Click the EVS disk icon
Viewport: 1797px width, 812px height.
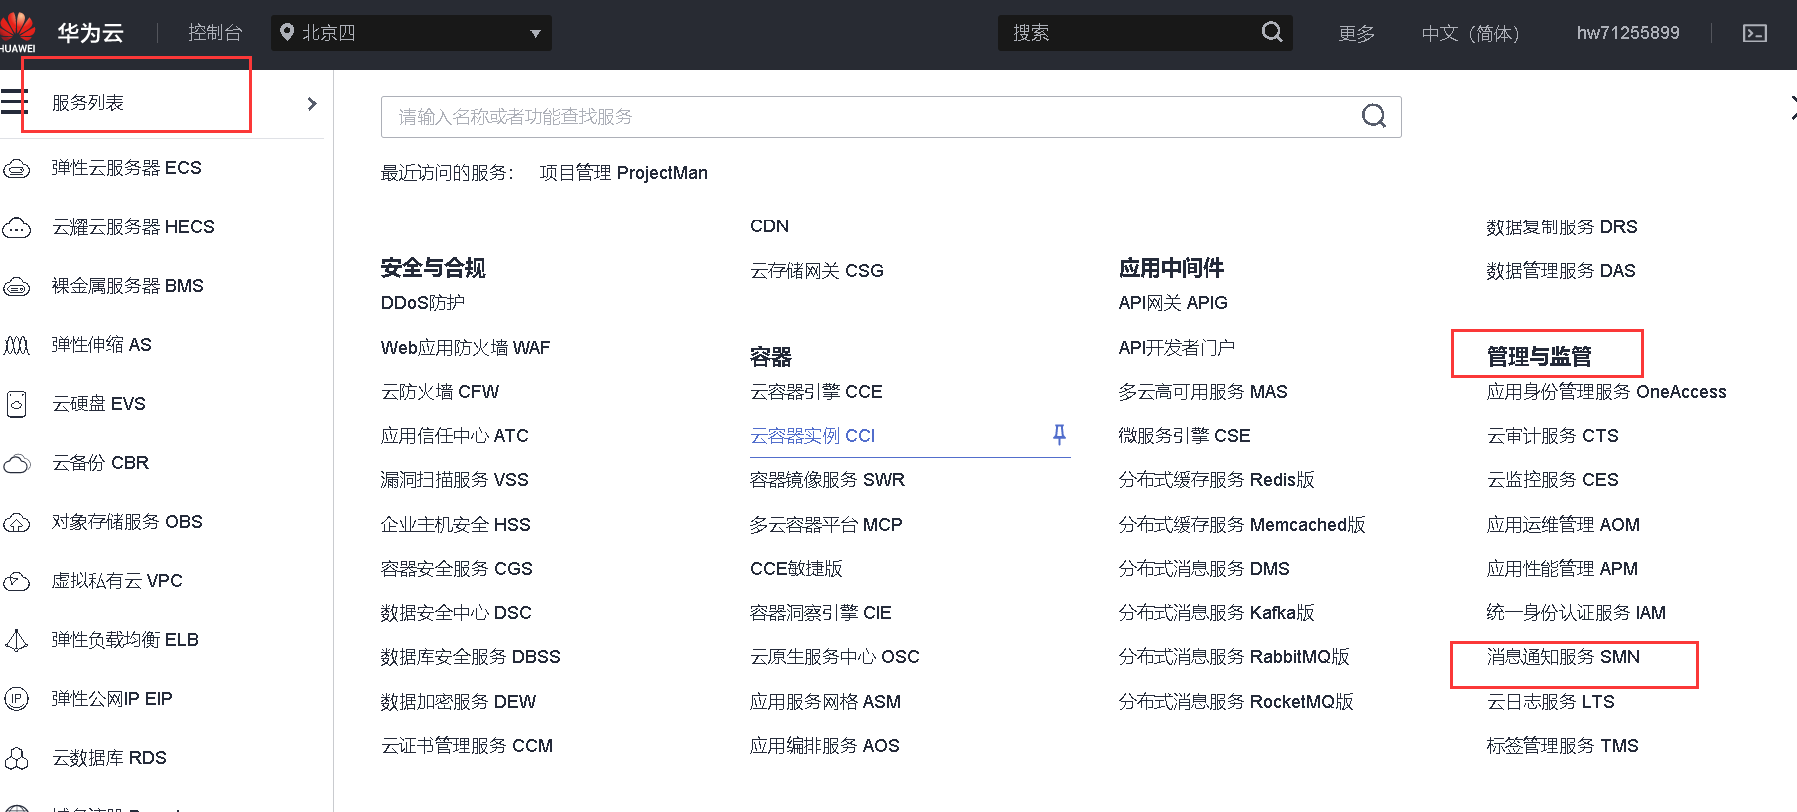pyautogui.click(x=16, y=404)
